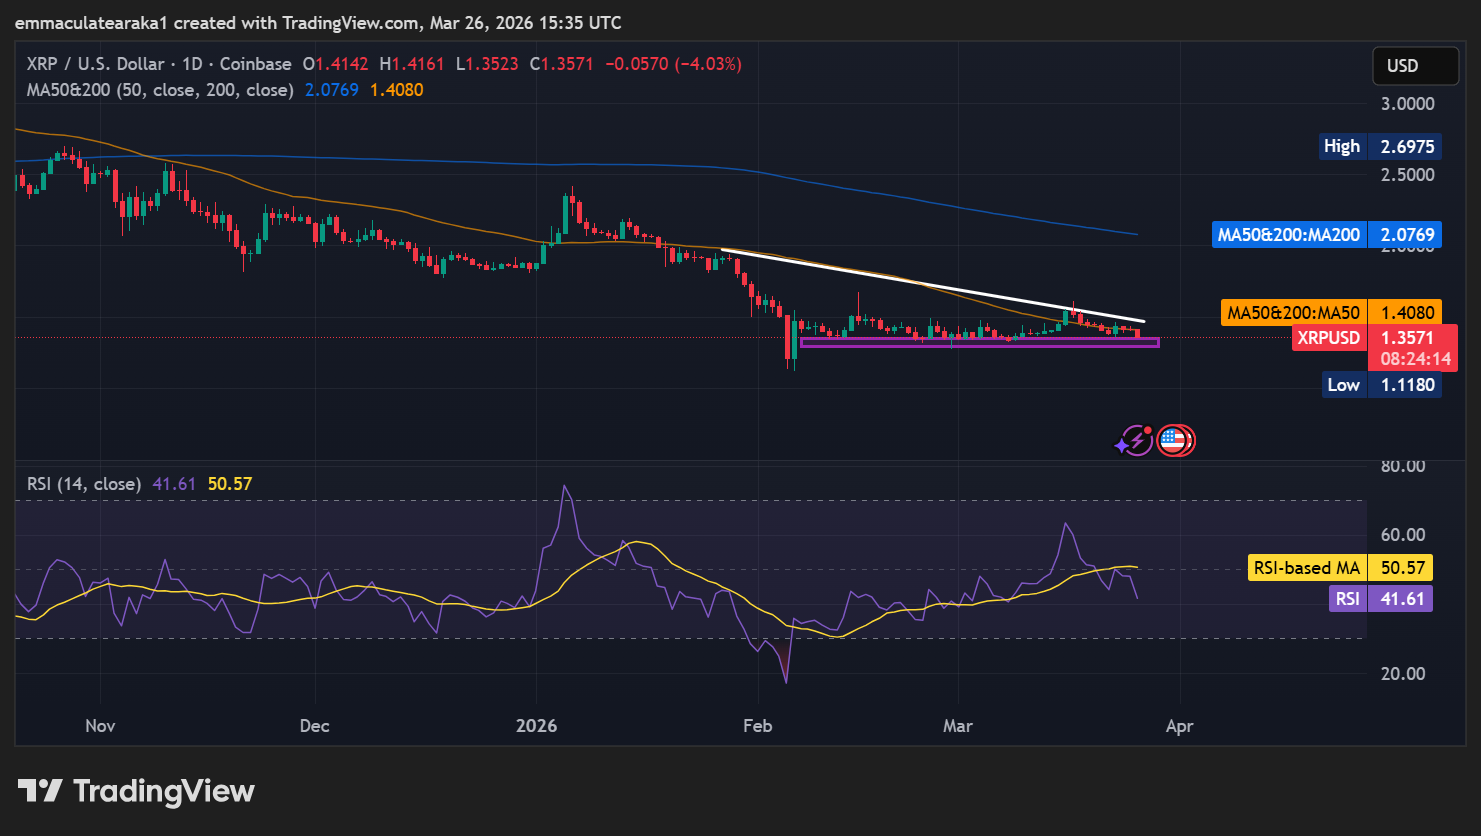Viewport: 1481px width, 836px height.
Task: Click the 2026 marker on the time axis
Action: pos(537,726)
